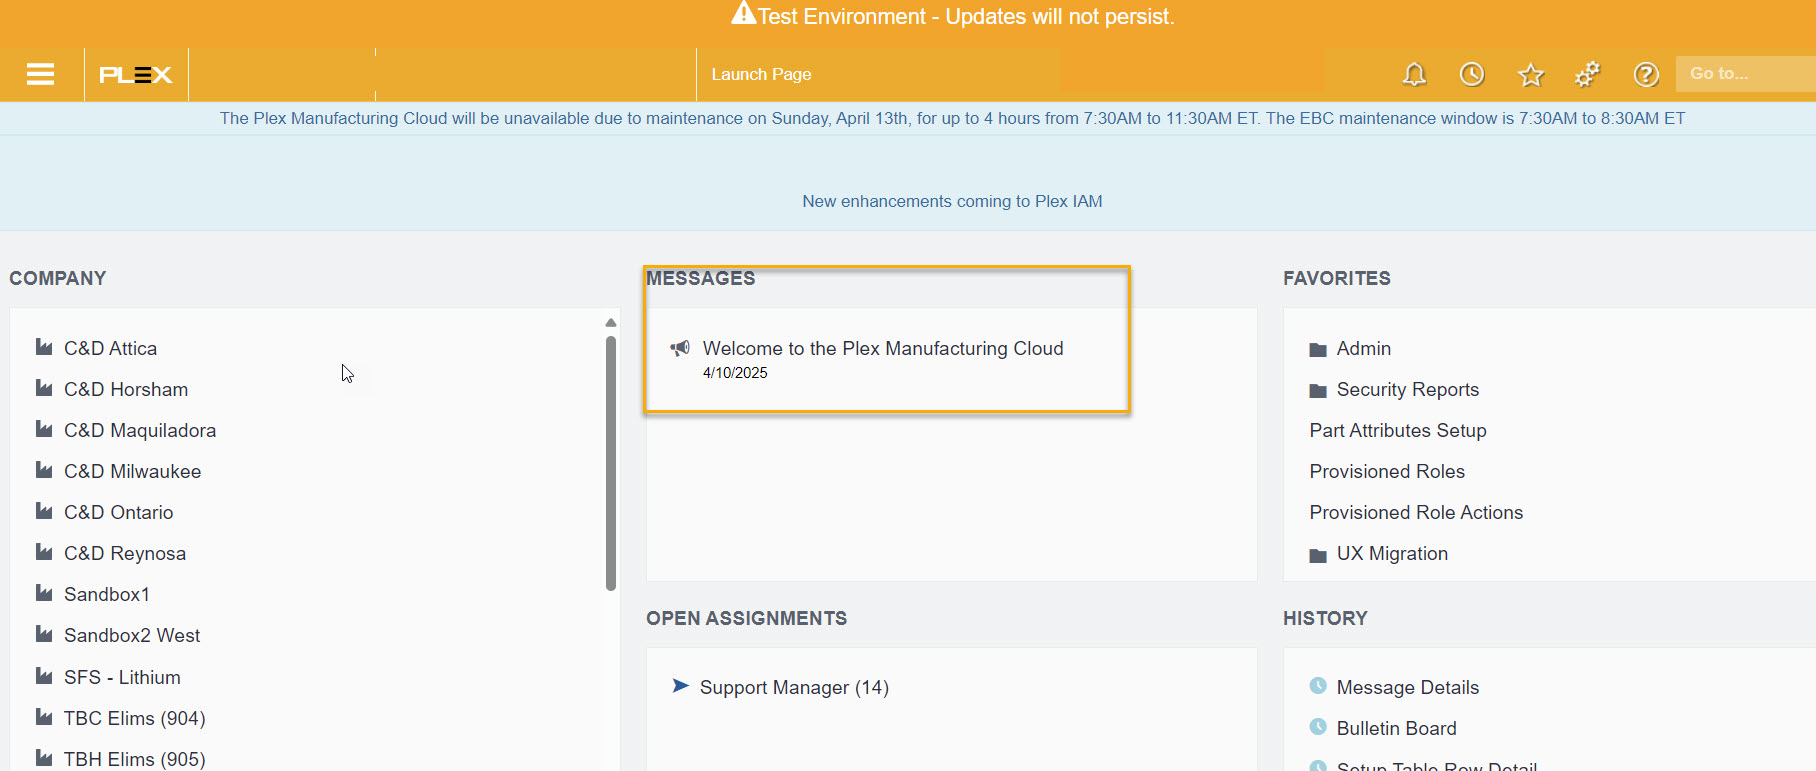This screenshot has width=1816, height=771.
Task: Click inside the Go to search field
Action: (1746, 74)
